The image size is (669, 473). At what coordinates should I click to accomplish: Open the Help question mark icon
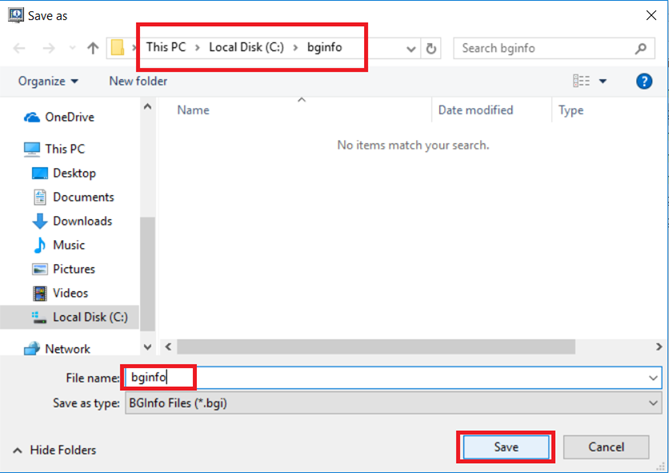(644, 81)
